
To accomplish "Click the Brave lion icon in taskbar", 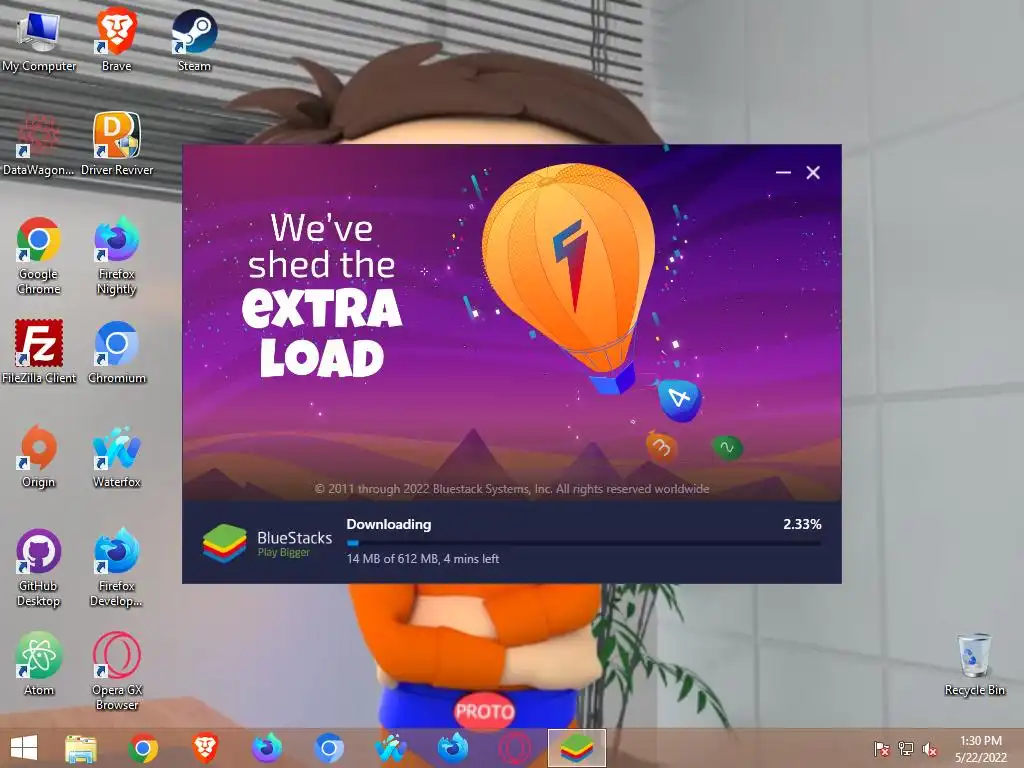I will tap(205, 748).
